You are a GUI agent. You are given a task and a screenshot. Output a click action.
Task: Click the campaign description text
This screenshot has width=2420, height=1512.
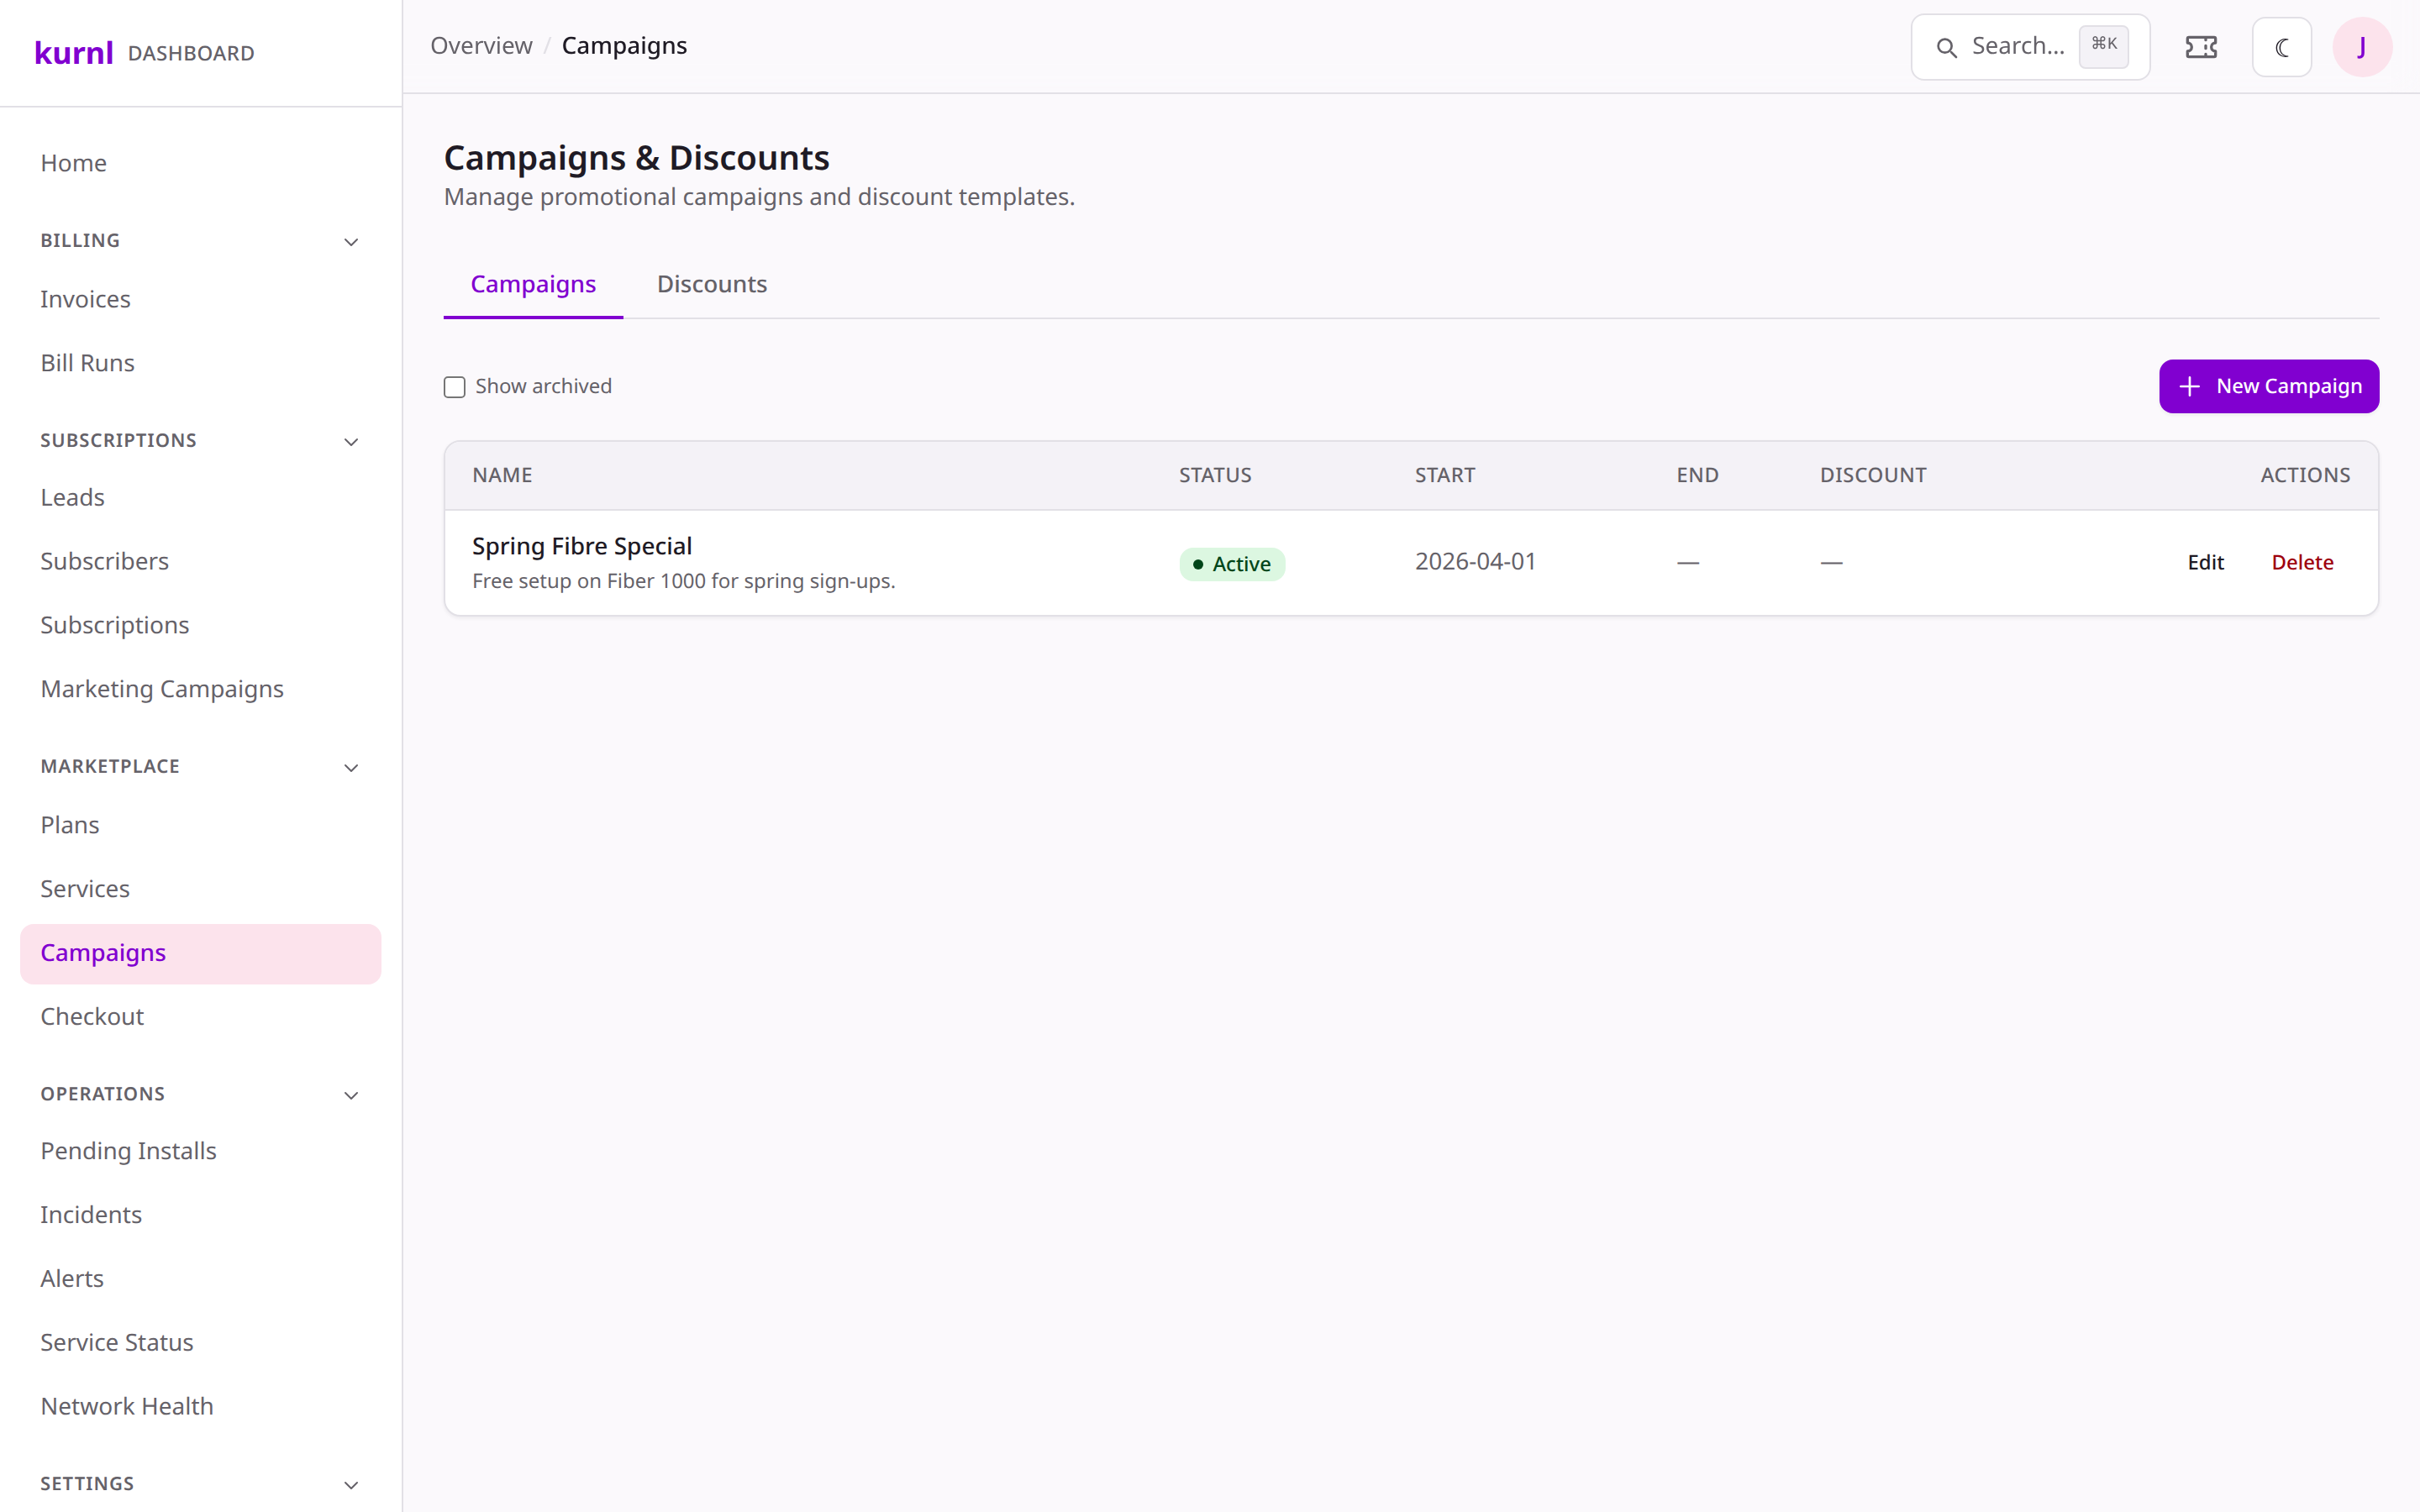[x=683, y=582]
